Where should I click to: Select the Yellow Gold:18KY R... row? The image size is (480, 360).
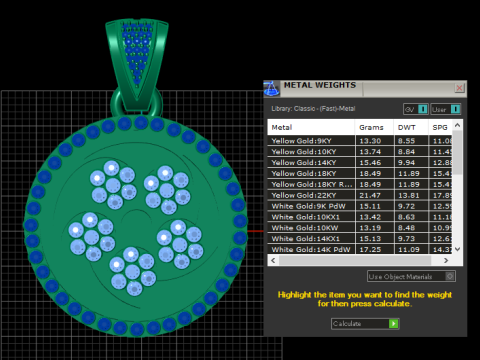360,184
